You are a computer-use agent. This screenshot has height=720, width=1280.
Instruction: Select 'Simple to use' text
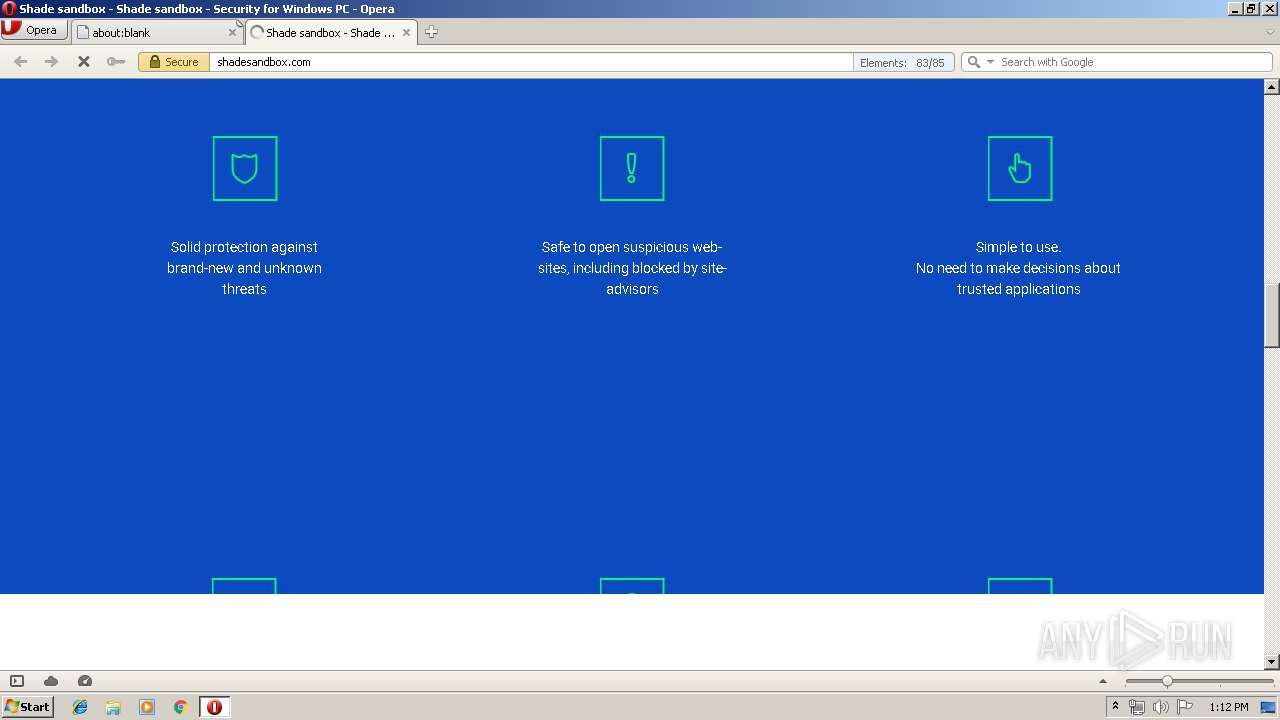click(x=1018, y=247)
